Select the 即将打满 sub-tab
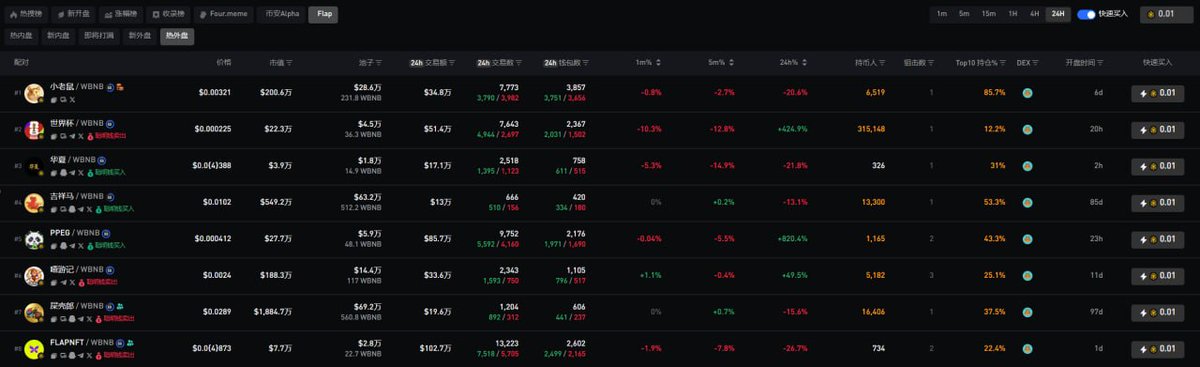 pos(100,35)
